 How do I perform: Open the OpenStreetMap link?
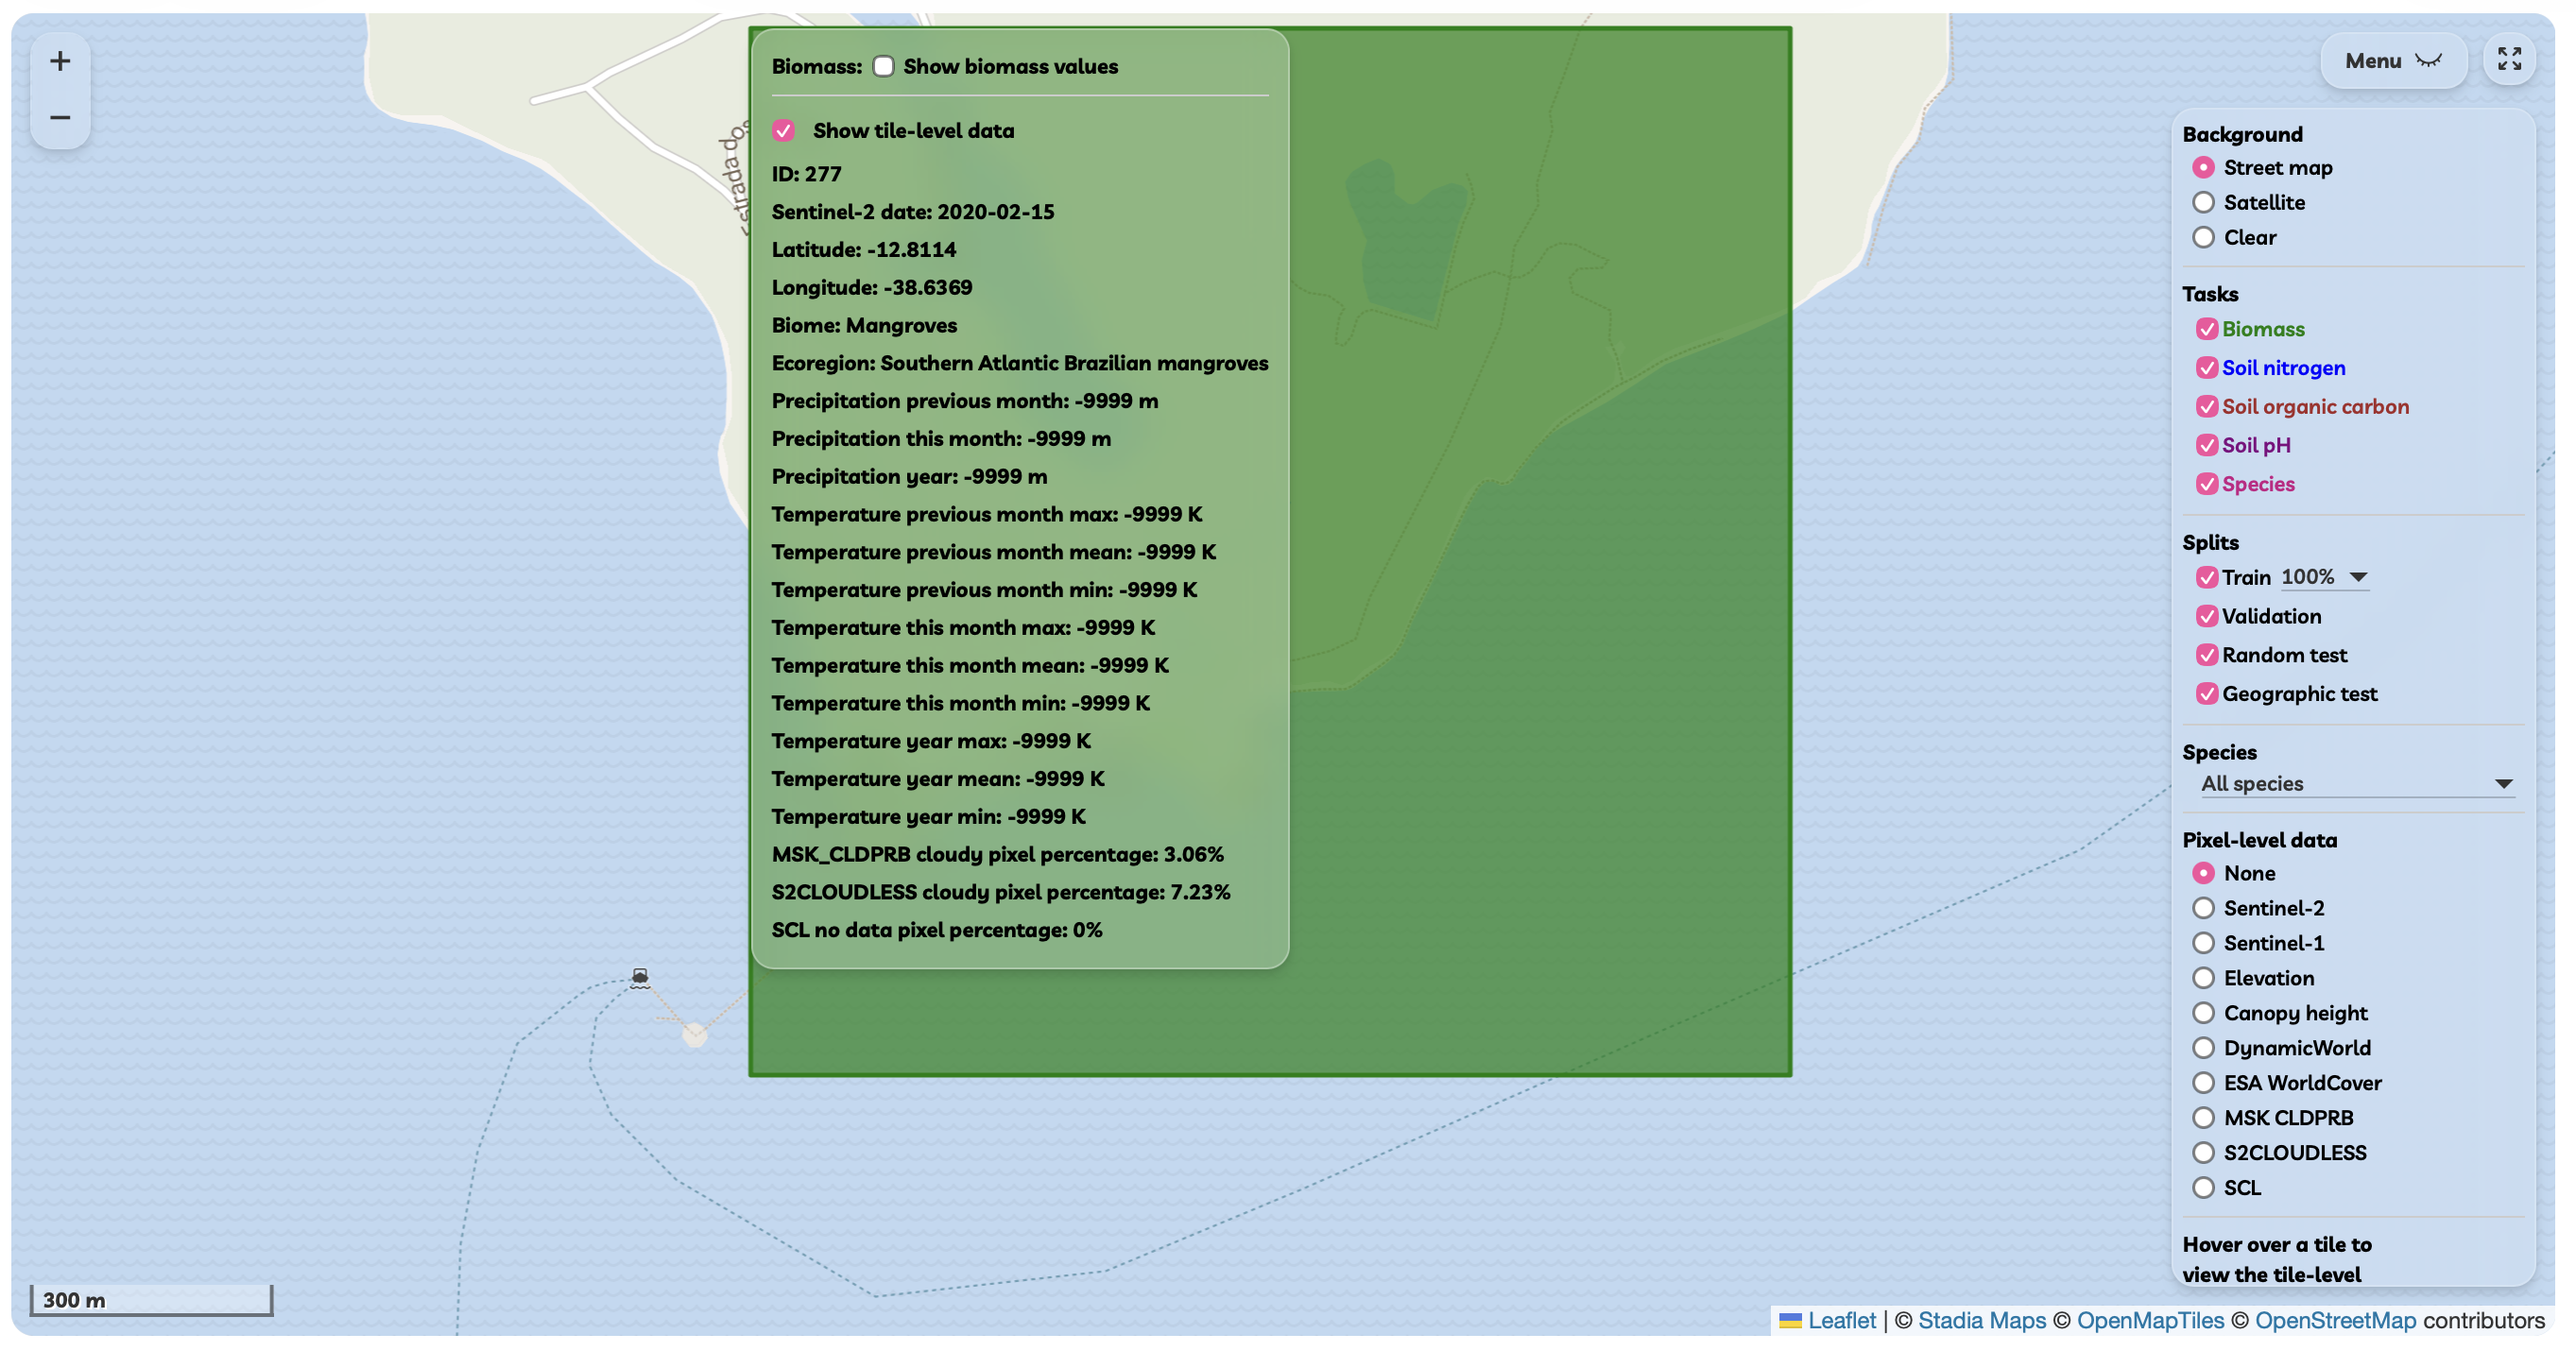pyautogui.click(x=2334, y=1320)
